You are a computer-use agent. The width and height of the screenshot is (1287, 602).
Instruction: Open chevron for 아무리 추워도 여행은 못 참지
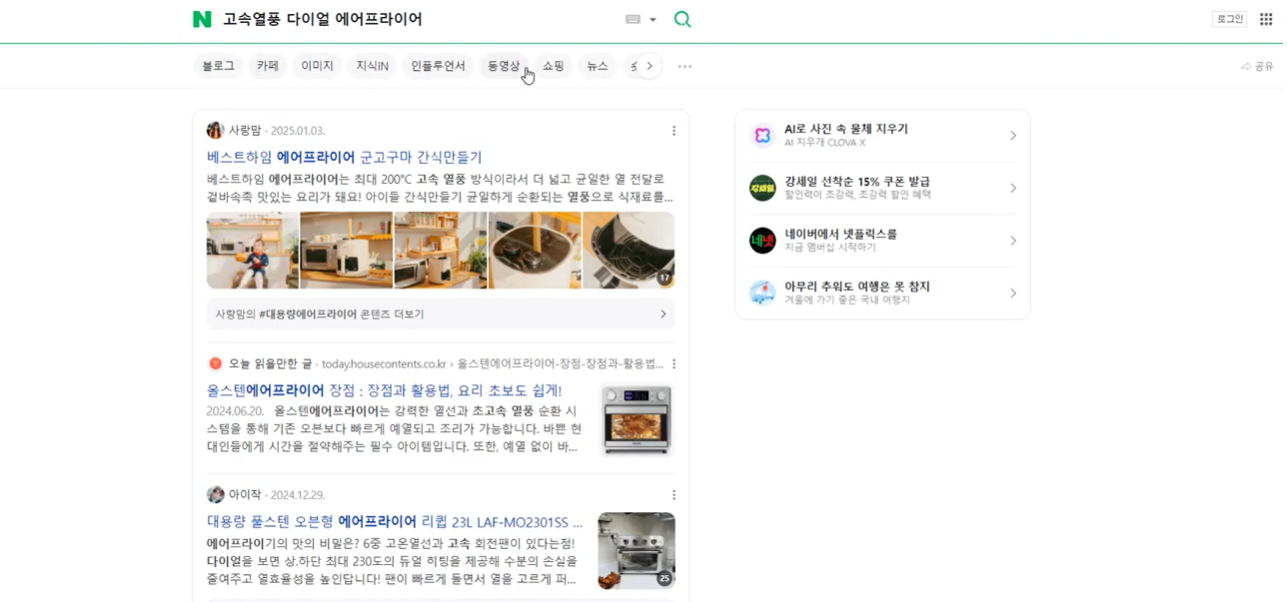tap(1013, 293)
